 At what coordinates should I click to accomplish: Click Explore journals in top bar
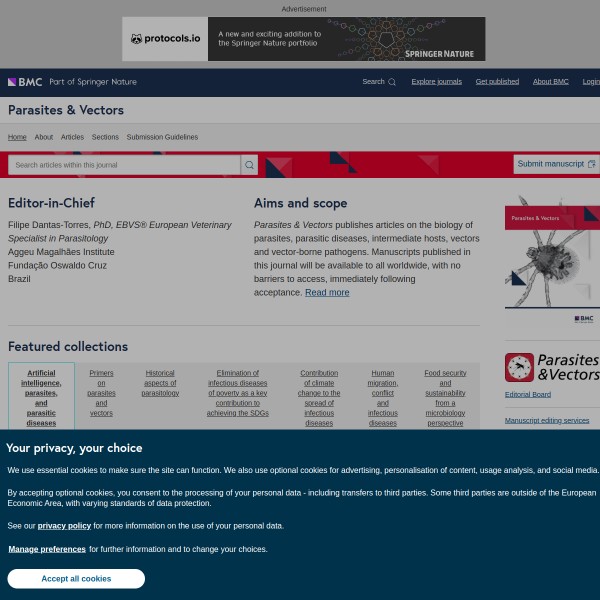tap(437, 82)
